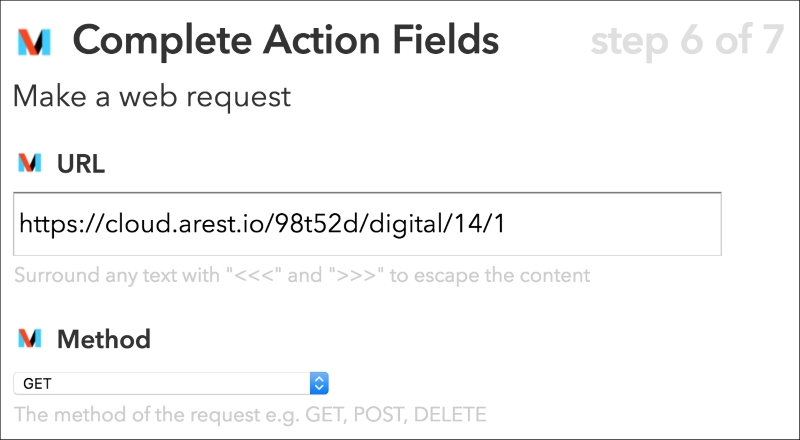Focus the URL input field
This screenshot has height=440, width=800.
click(367, 224)
